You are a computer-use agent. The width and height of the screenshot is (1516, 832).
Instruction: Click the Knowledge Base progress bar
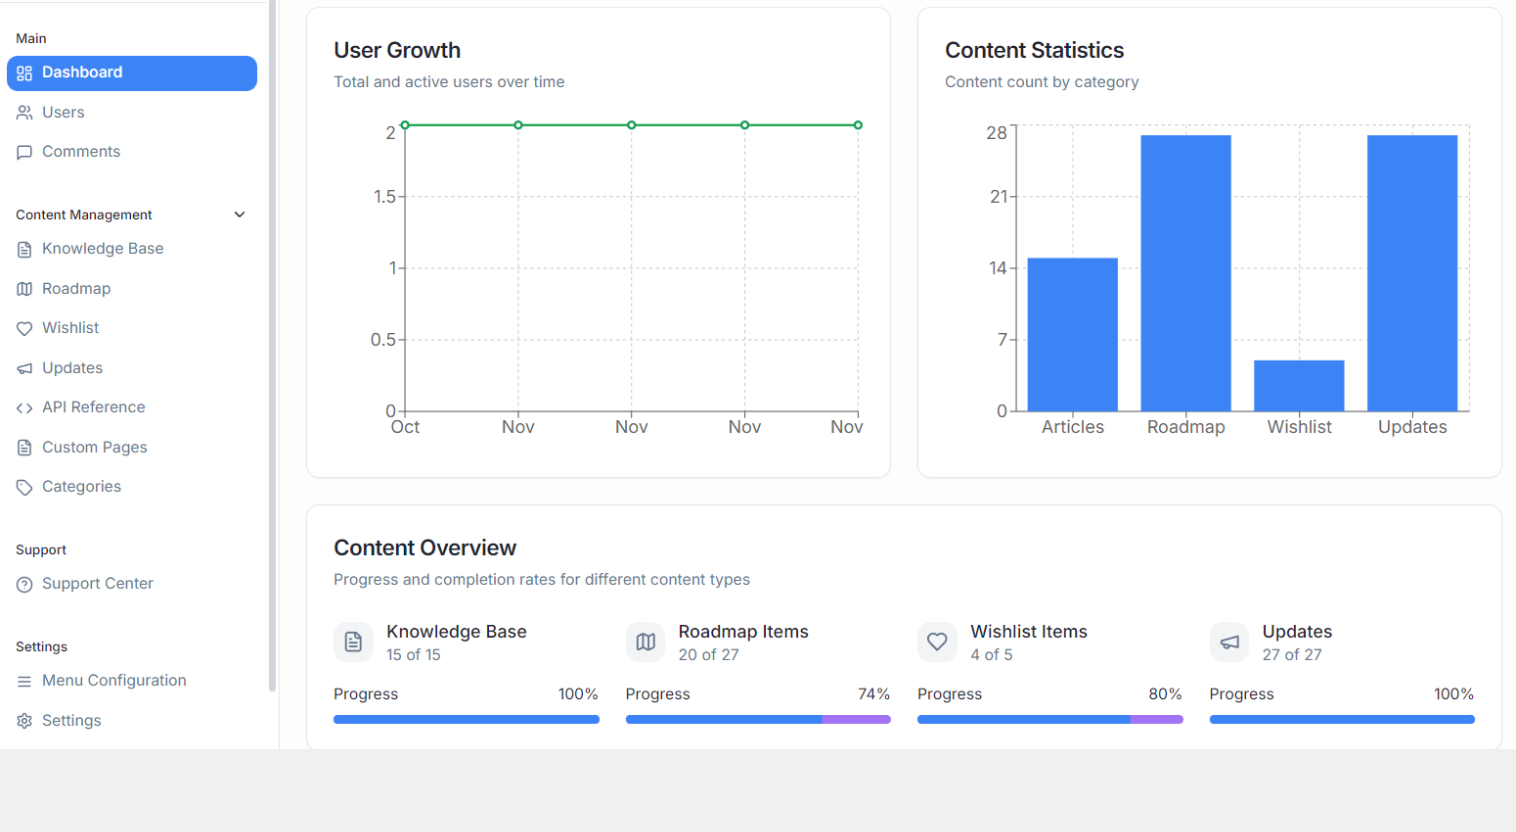(x=466, y=718)
